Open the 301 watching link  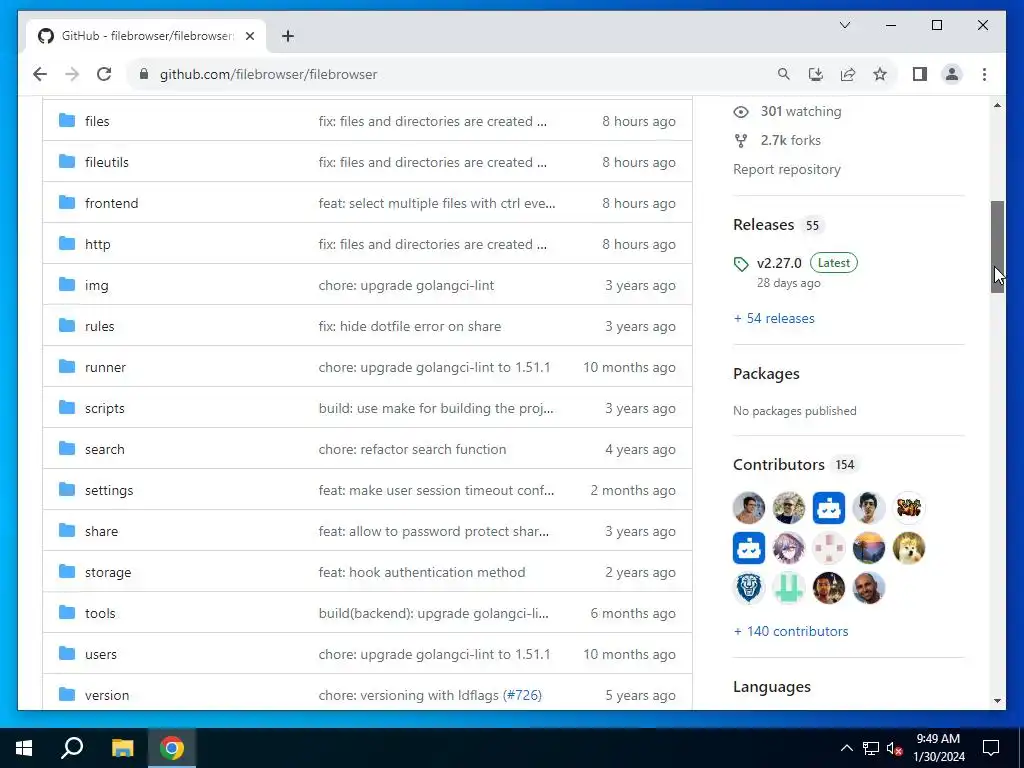(x=801, y=112)
